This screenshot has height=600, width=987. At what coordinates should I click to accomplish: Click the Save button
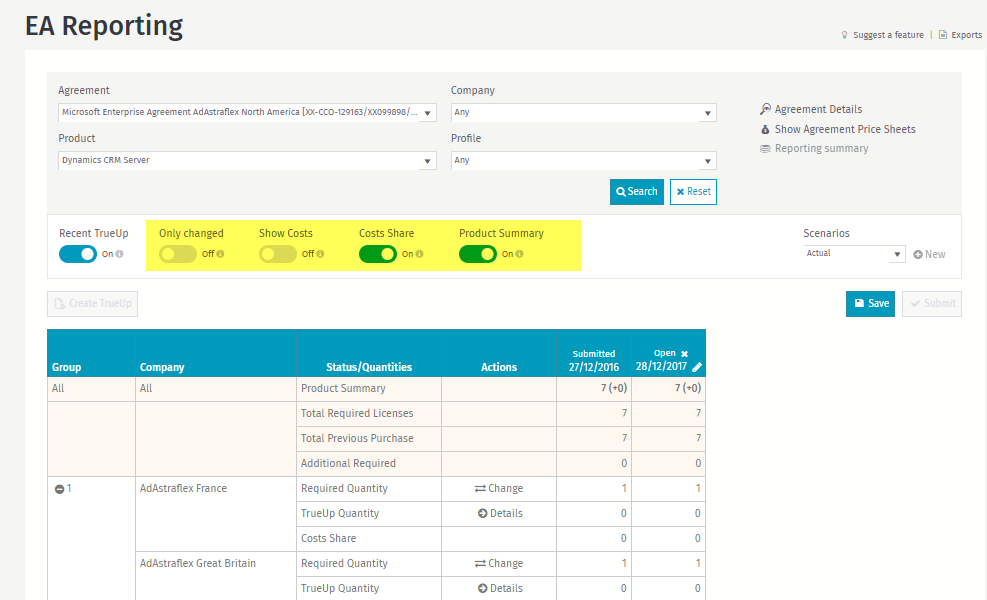870,304
